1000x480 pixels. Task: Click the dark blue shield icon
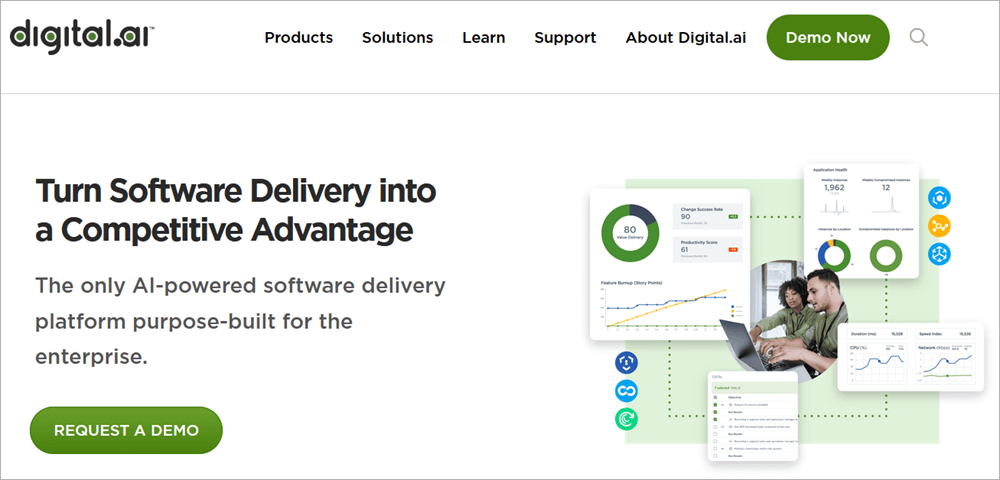pyautogui.click(x=627, y=363)
